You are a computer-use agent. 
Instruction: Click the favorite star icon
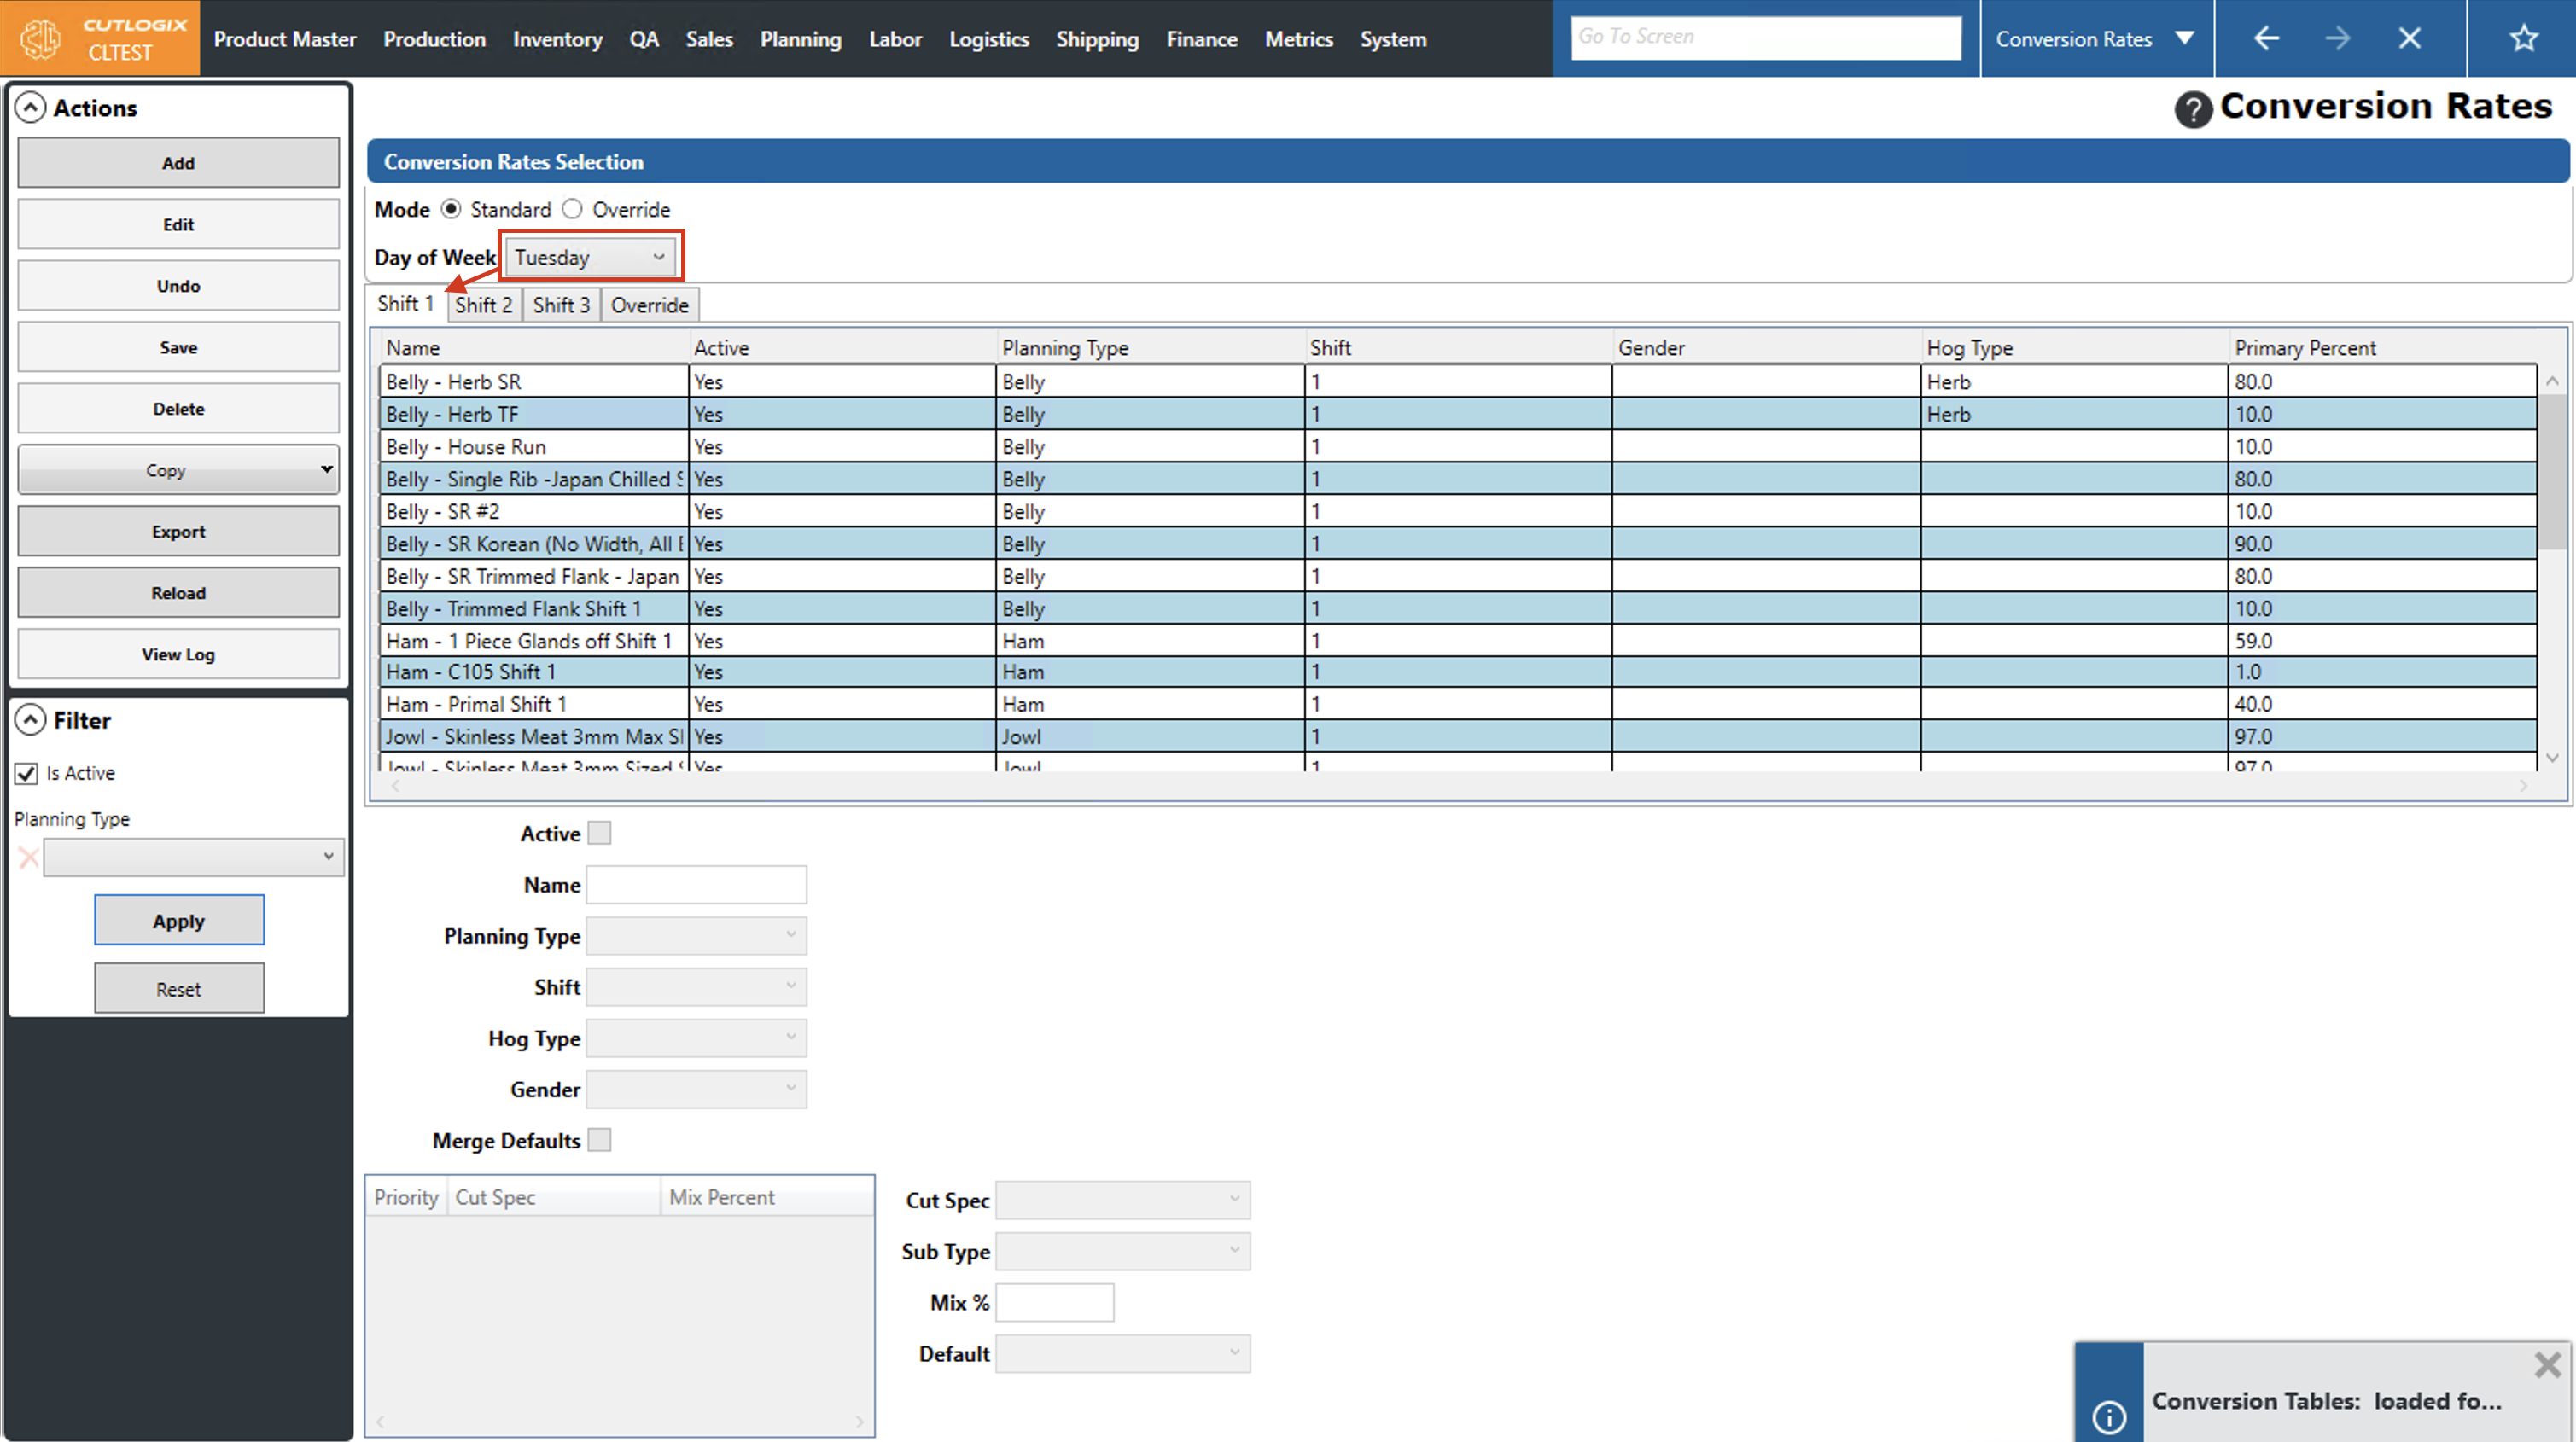[x=2523, y=38]
